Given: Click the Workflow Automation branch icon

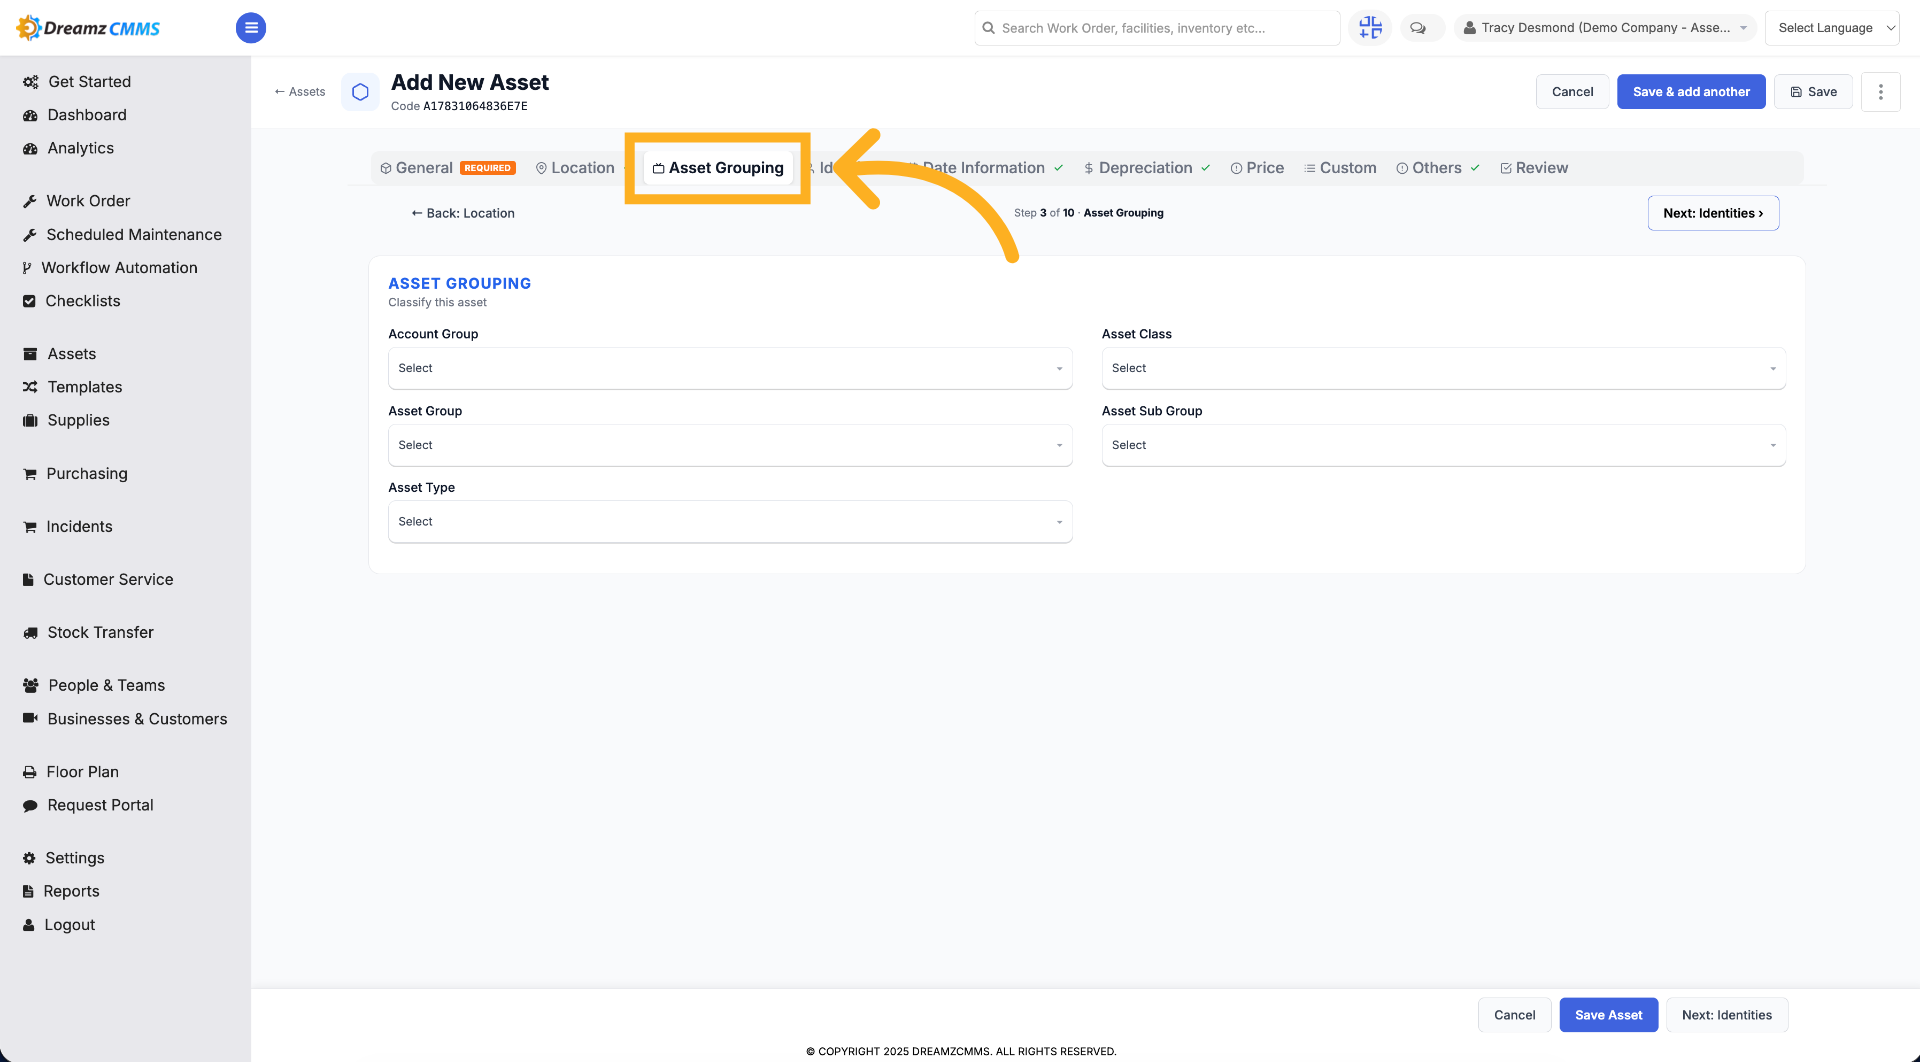Looking at the screenshot, I should click(x=27, y=268).
